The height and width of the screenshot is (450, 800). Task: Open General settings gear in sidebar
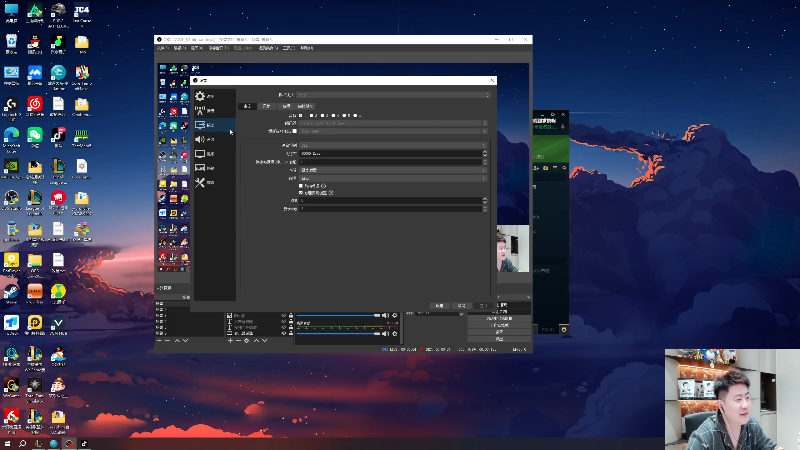200,96
